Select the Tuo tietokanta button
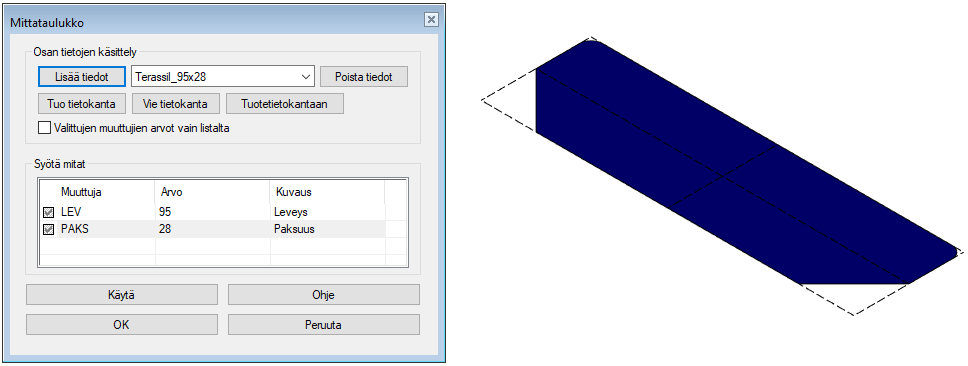 [x=82, y=104]
